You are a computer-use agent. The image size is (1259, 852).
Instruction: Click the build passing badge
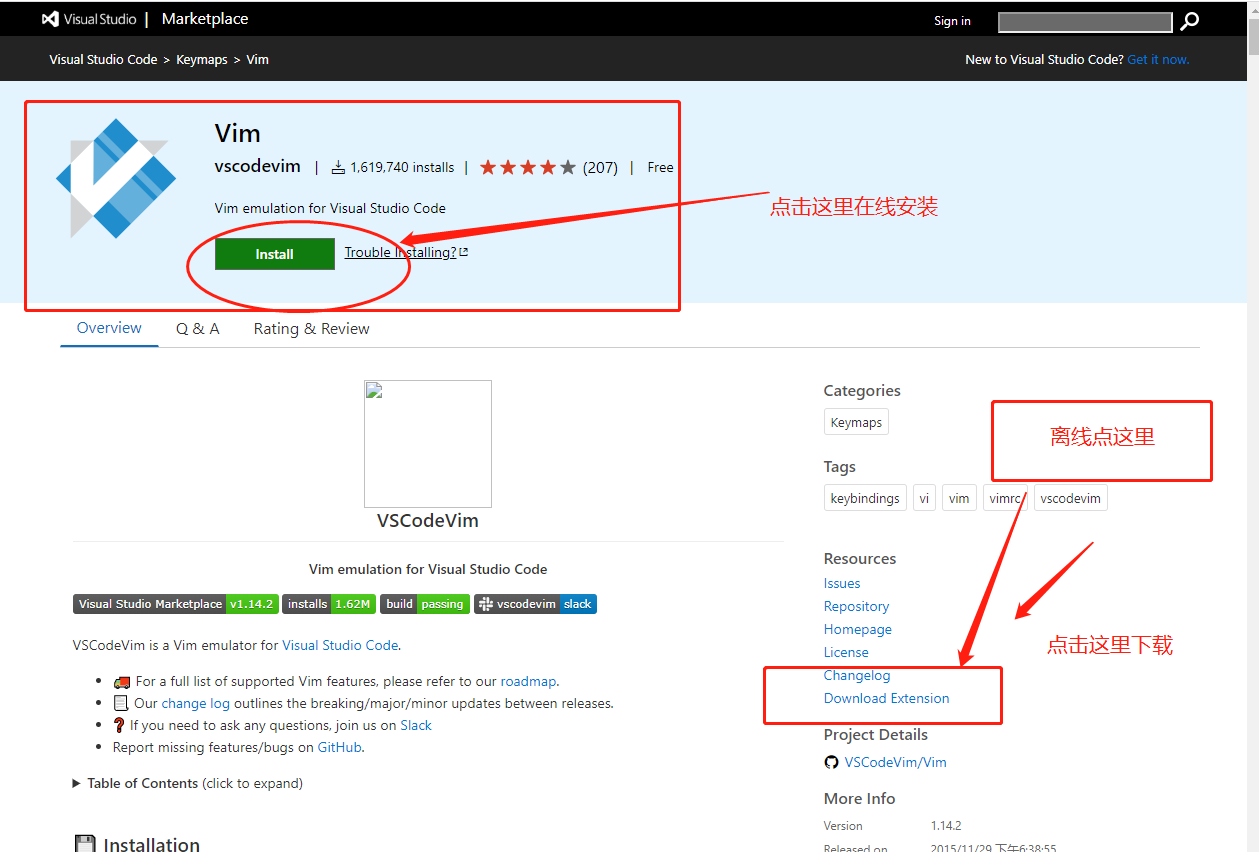pyautogui.click(x=425, y=604)
